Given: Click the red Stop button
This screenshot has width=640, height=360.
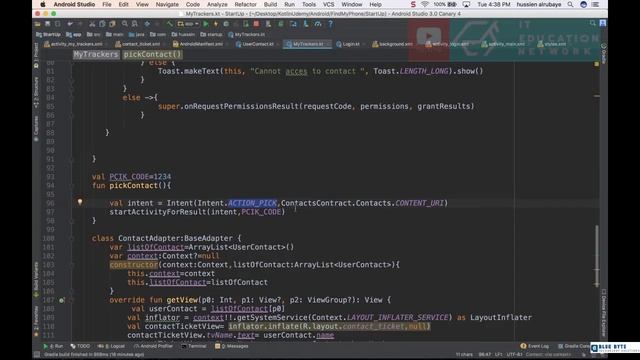Looking at the screenshot, I should (256, 24).
